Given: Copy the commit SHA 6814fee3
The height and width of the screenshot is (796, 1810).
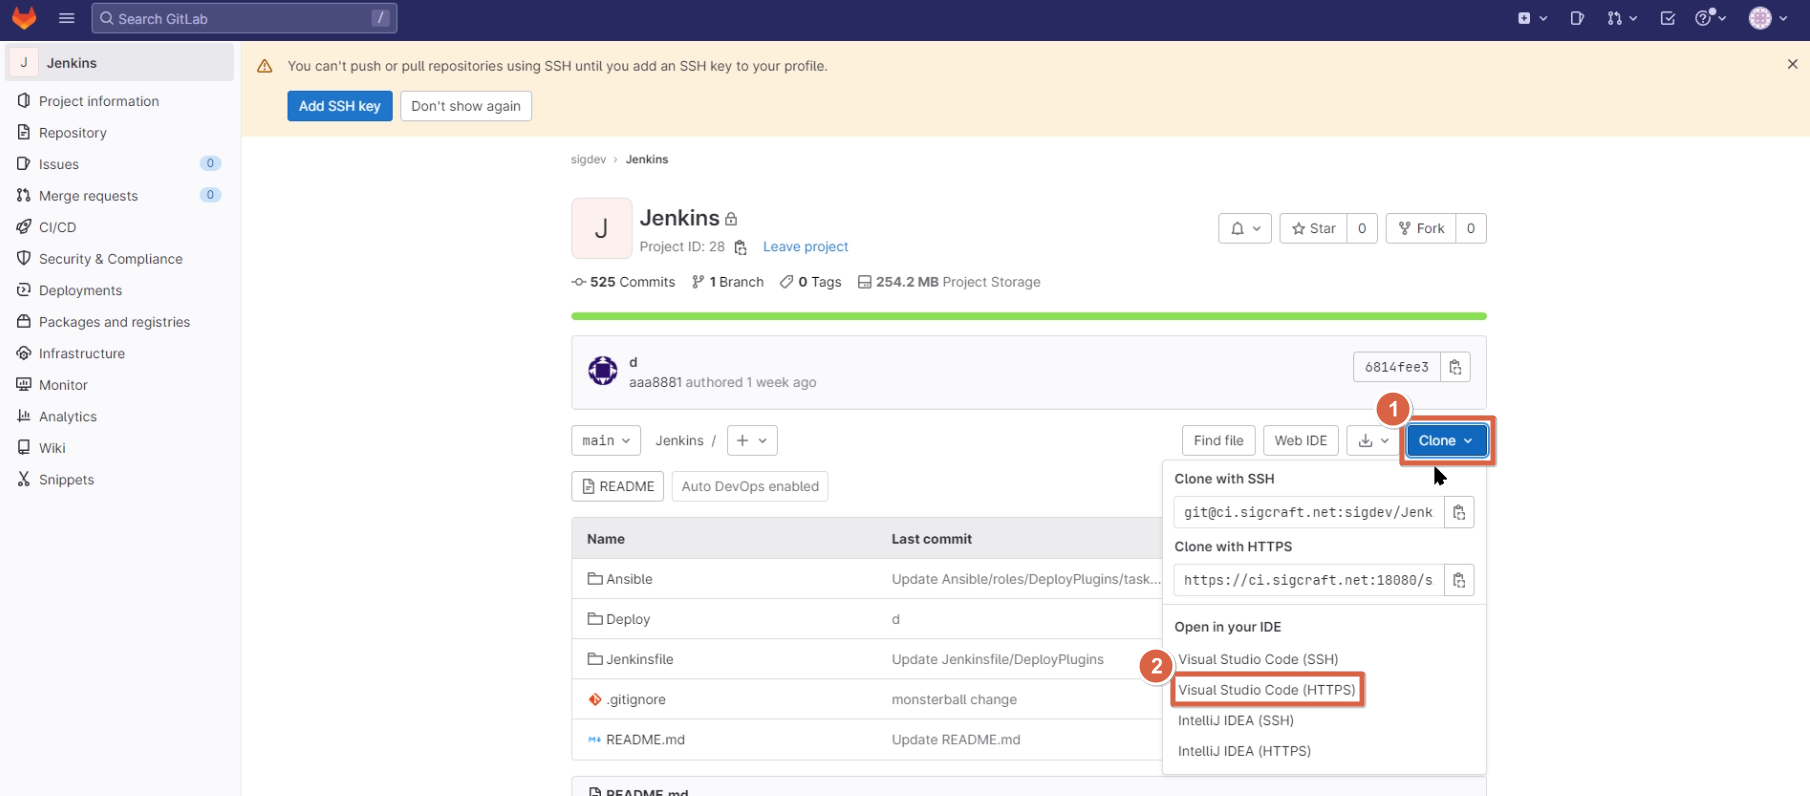Looking at the screenshot, I should [x=1455, y=367].
